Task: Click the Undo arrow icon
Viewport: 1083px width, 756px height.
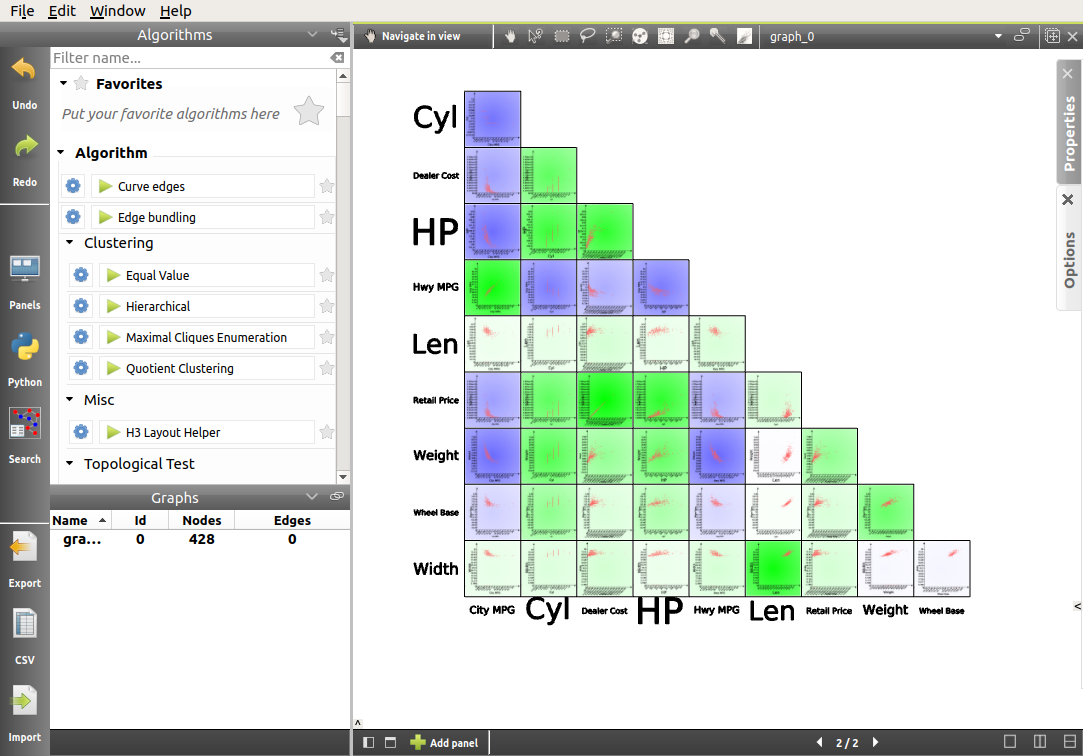Action: pyautogui.click(x=24, y=71)
